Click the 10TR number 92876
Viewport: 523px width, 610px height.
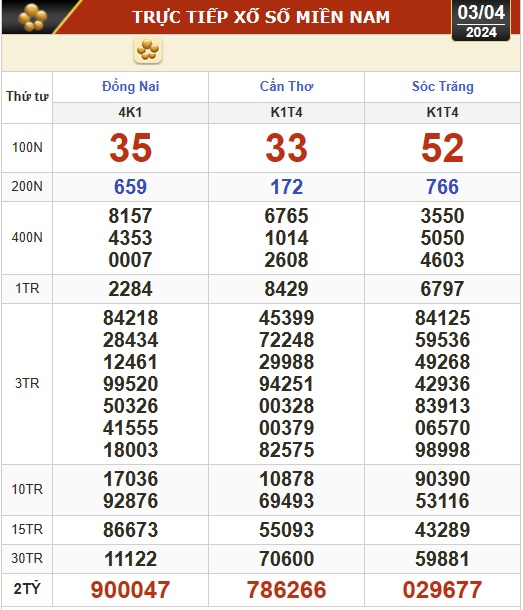pyautogui.click(x=131, y=501)
